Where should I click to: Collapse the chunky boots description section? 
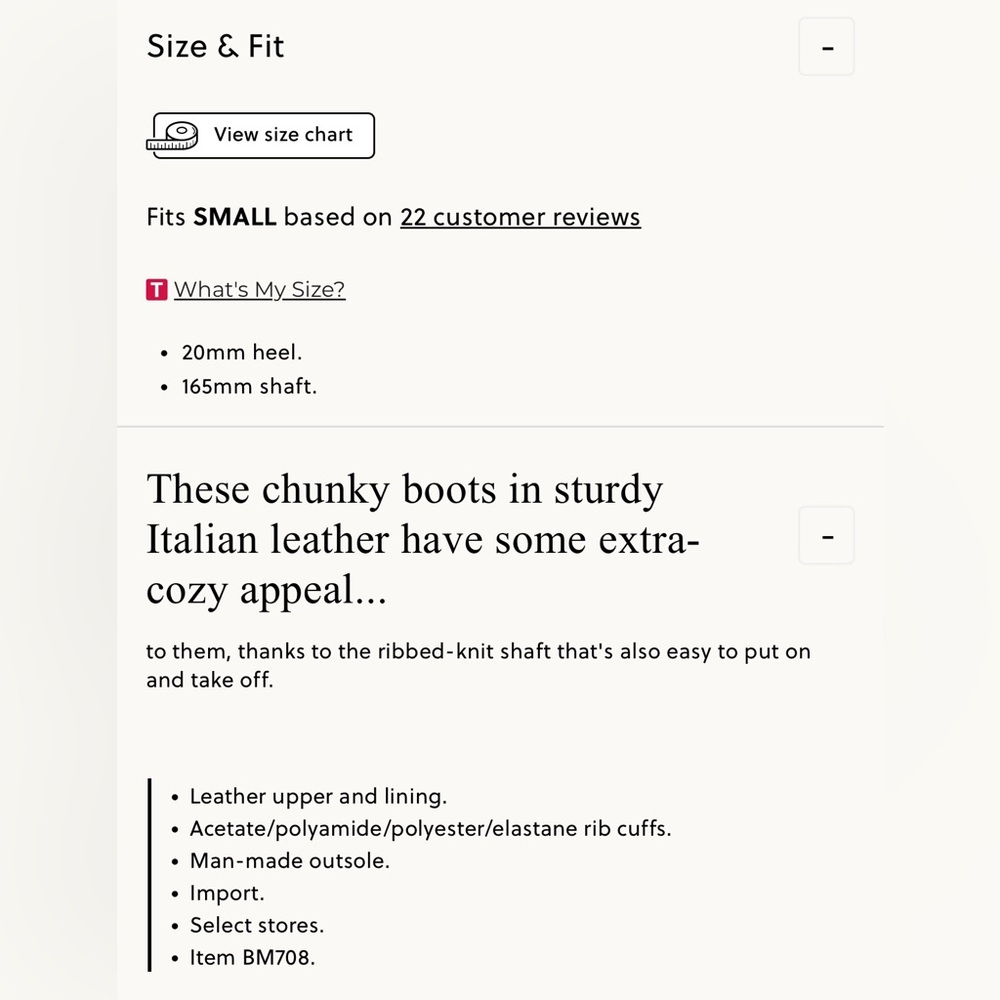[x=826, y=536]
